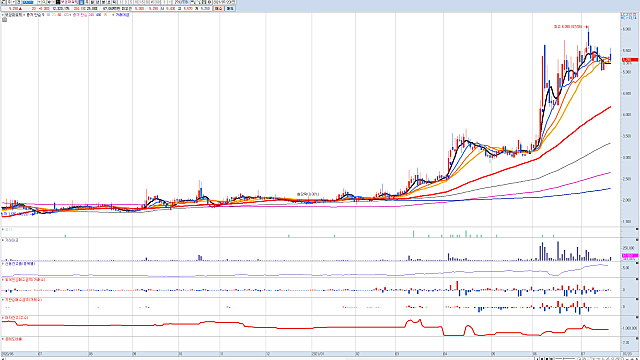Viewport: 640px width, 360px height.
Task: Open the date field in the top toolbar
Action: (x=224, y=2)
